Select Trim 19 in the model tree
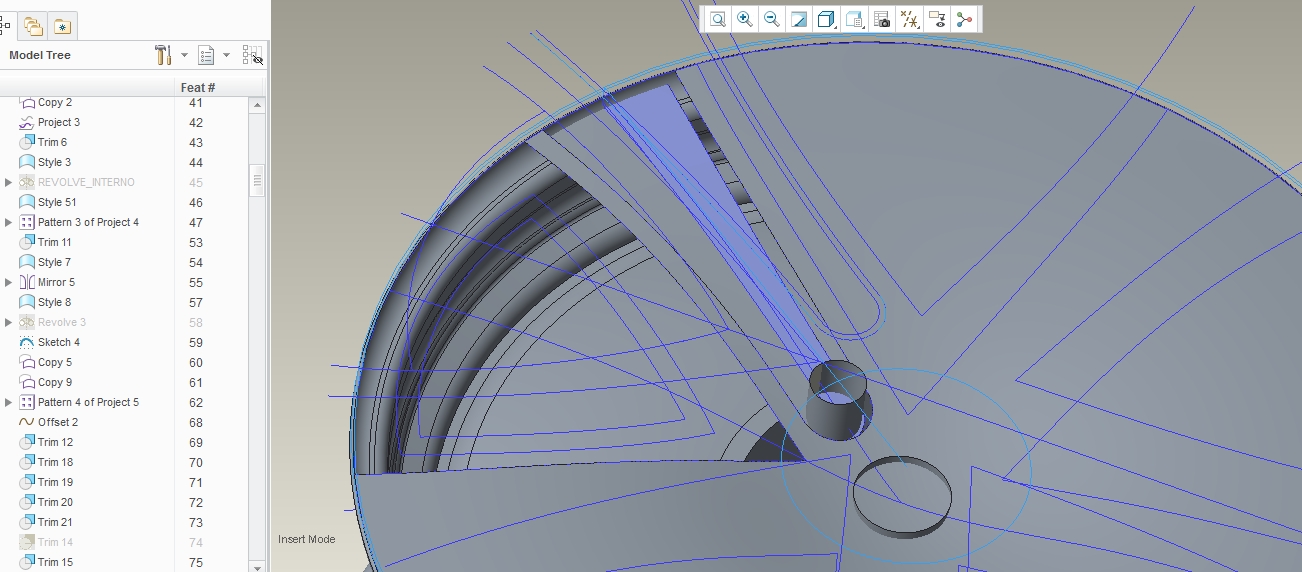Screen dimensions: 1302x572 [55, 482]
